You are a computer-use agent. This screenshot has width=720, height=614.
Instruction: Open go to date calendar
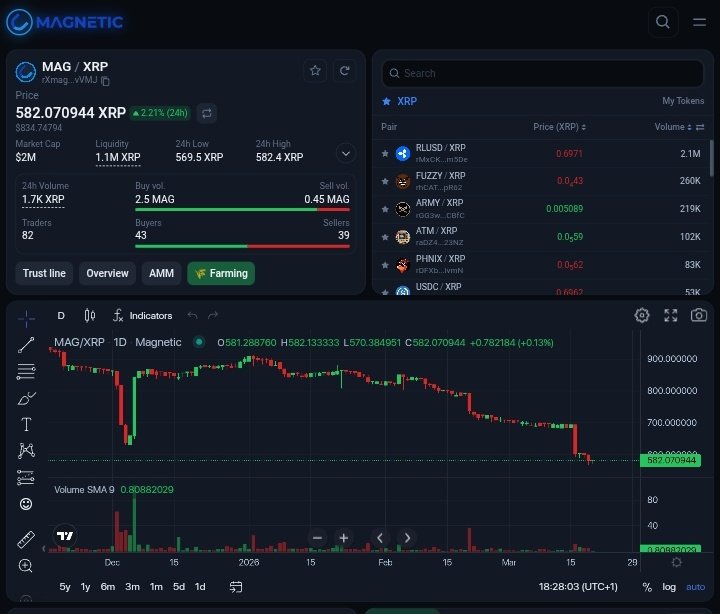[236, 587]
